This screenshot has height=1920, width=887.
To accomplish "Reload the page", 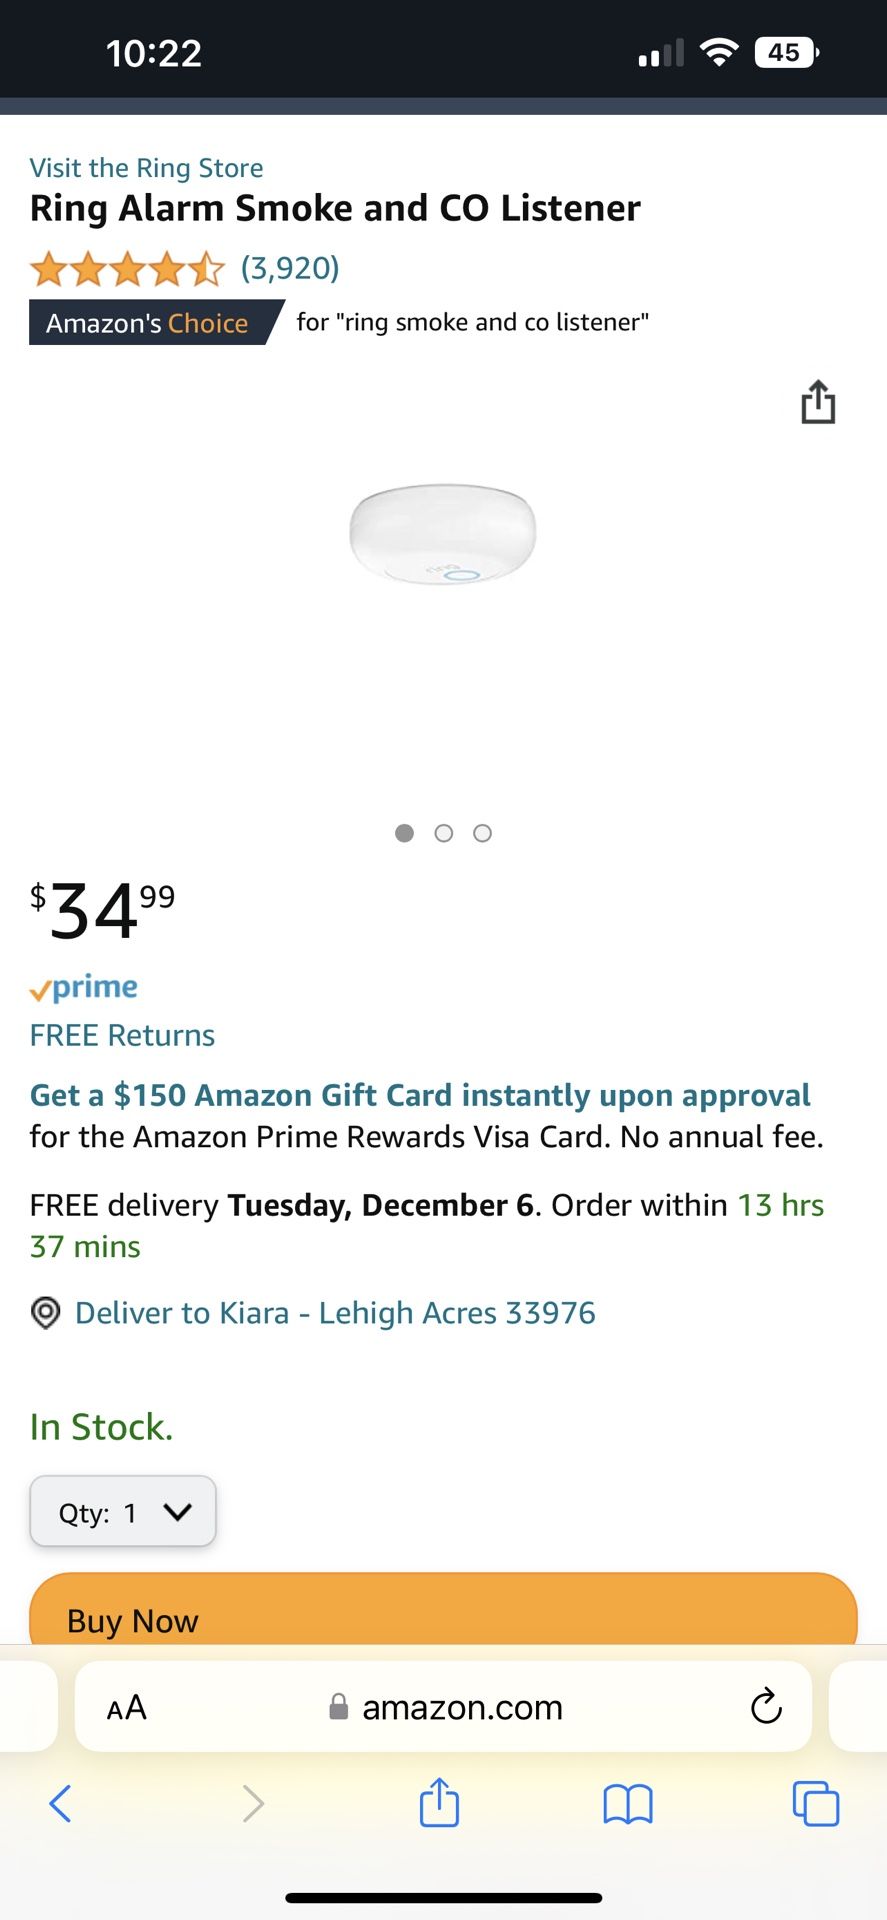I will click(x=766, y=1706).
